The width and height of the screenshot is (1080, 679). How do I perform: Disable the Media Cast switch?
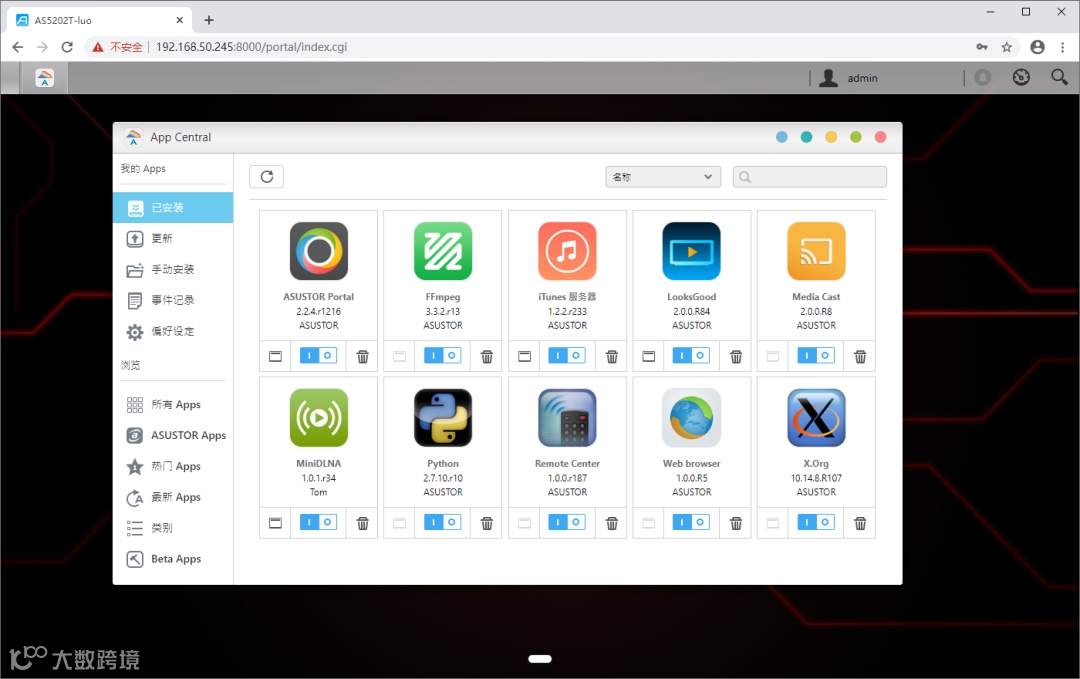[816, 355]
